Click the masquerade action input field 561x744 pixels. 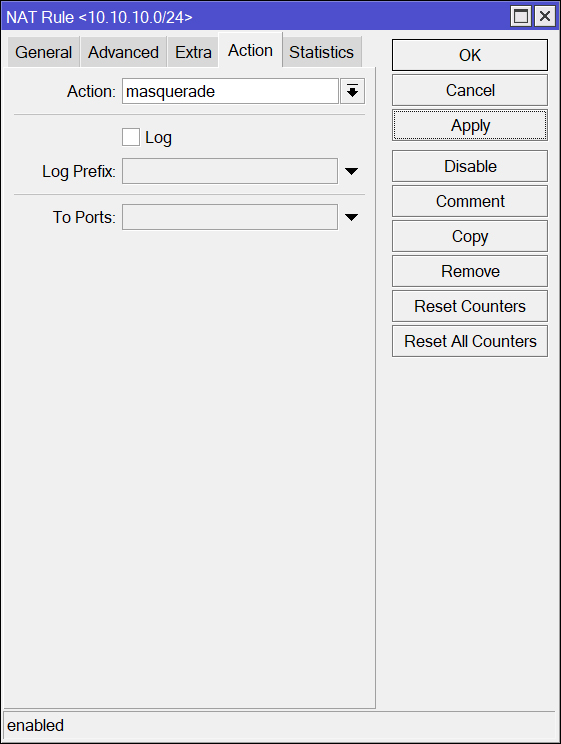point(230,91)
